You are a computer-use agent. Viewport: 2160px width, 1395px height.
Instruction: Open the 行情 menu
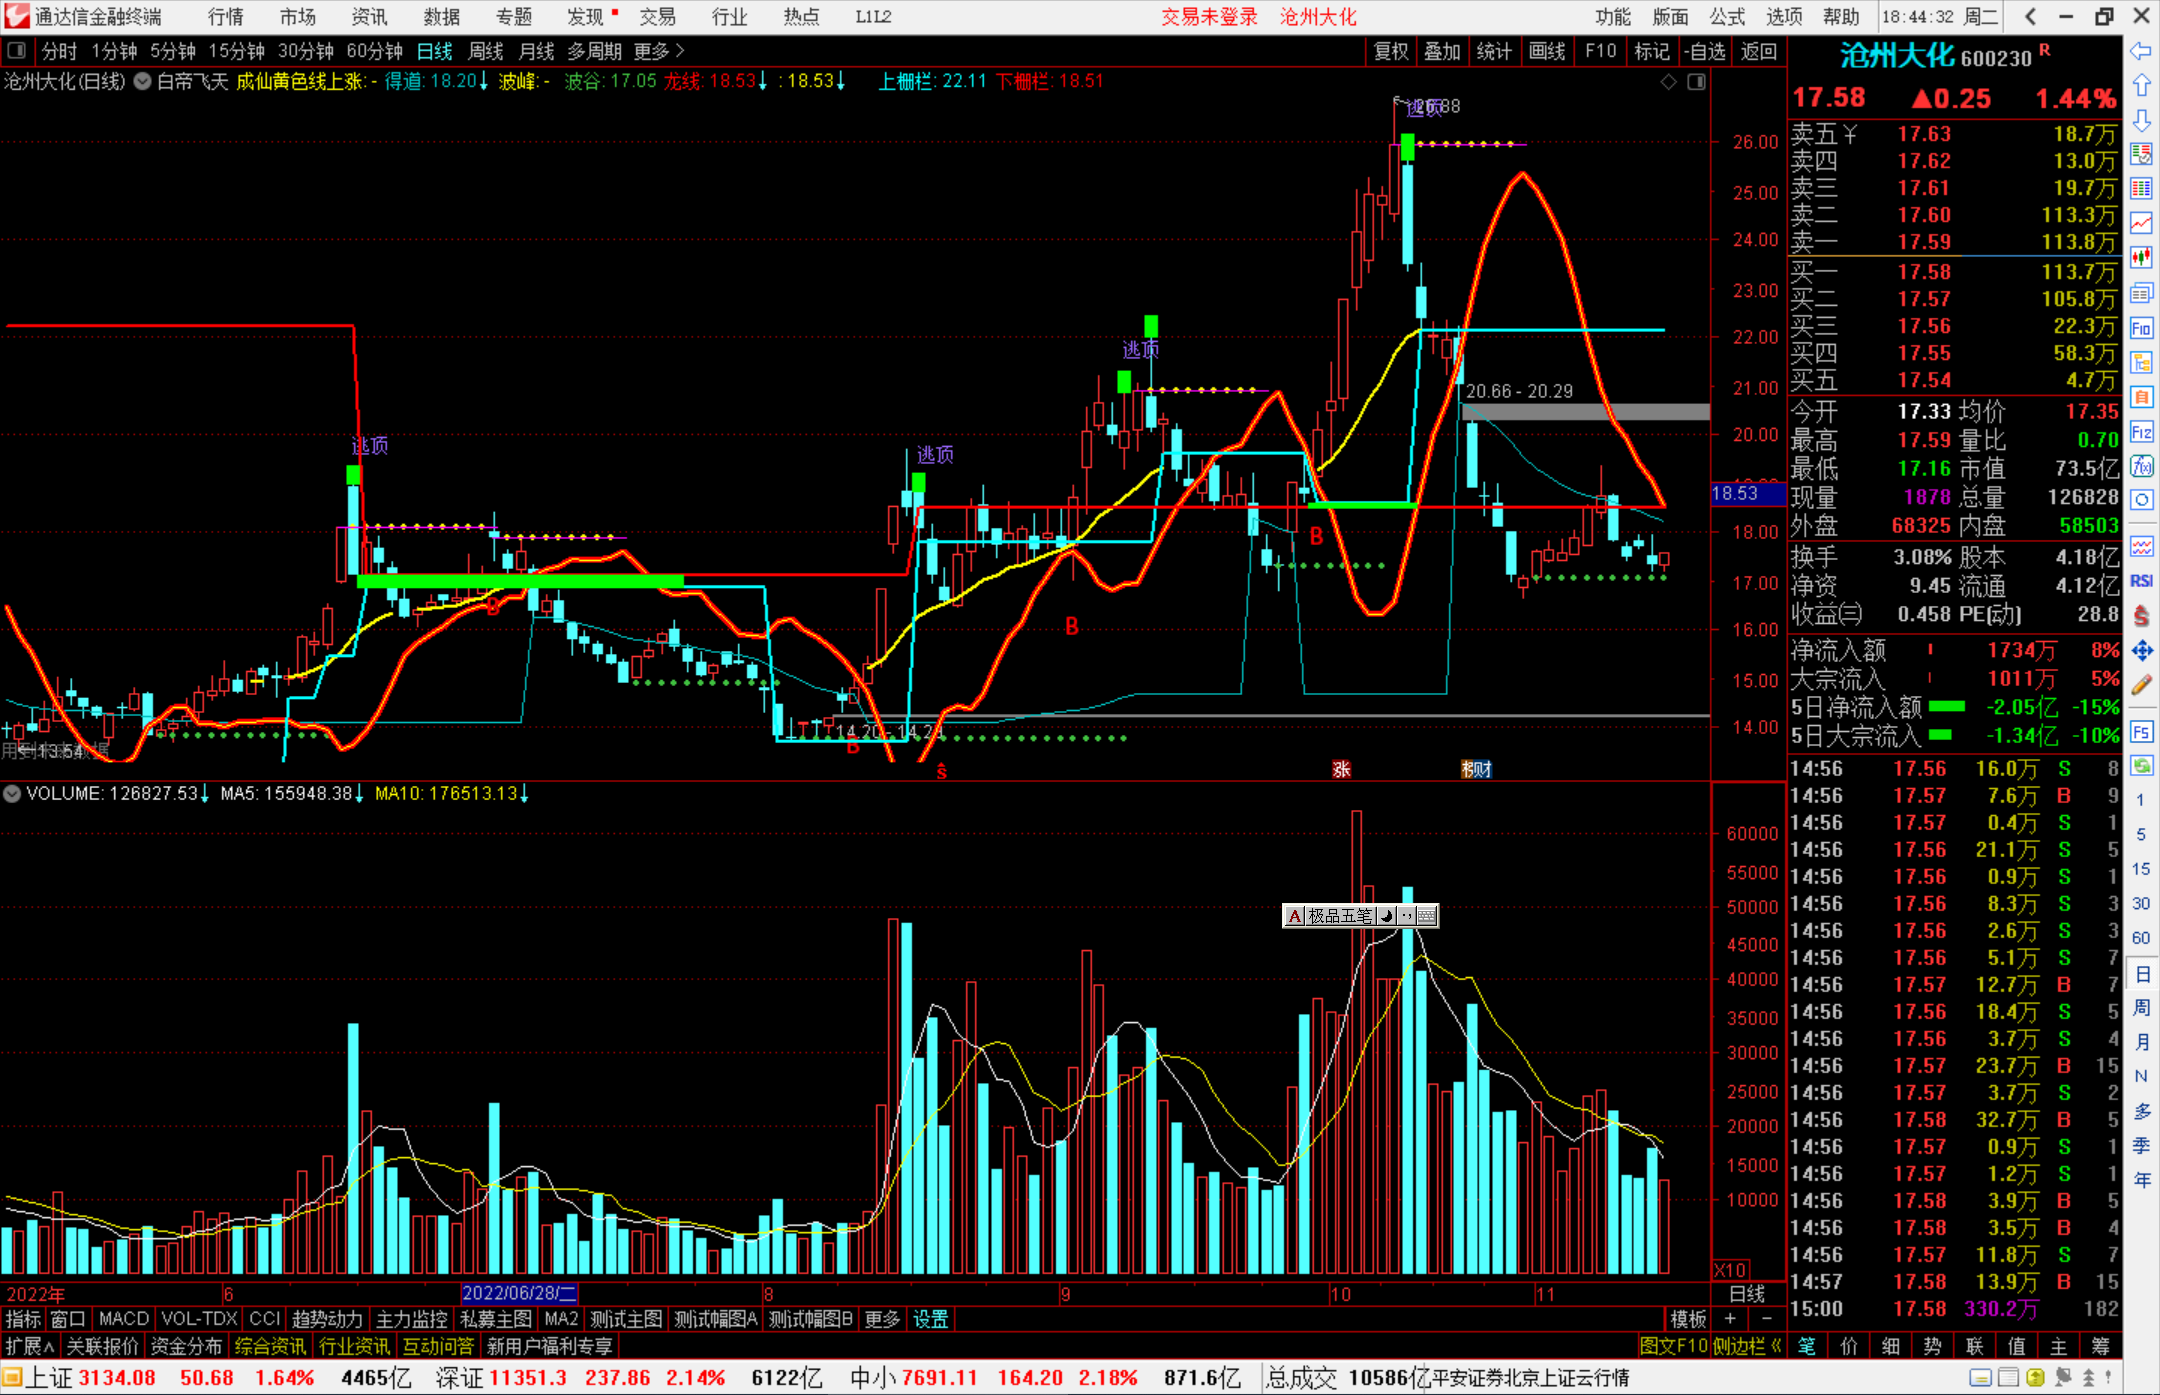coord(225,17)
